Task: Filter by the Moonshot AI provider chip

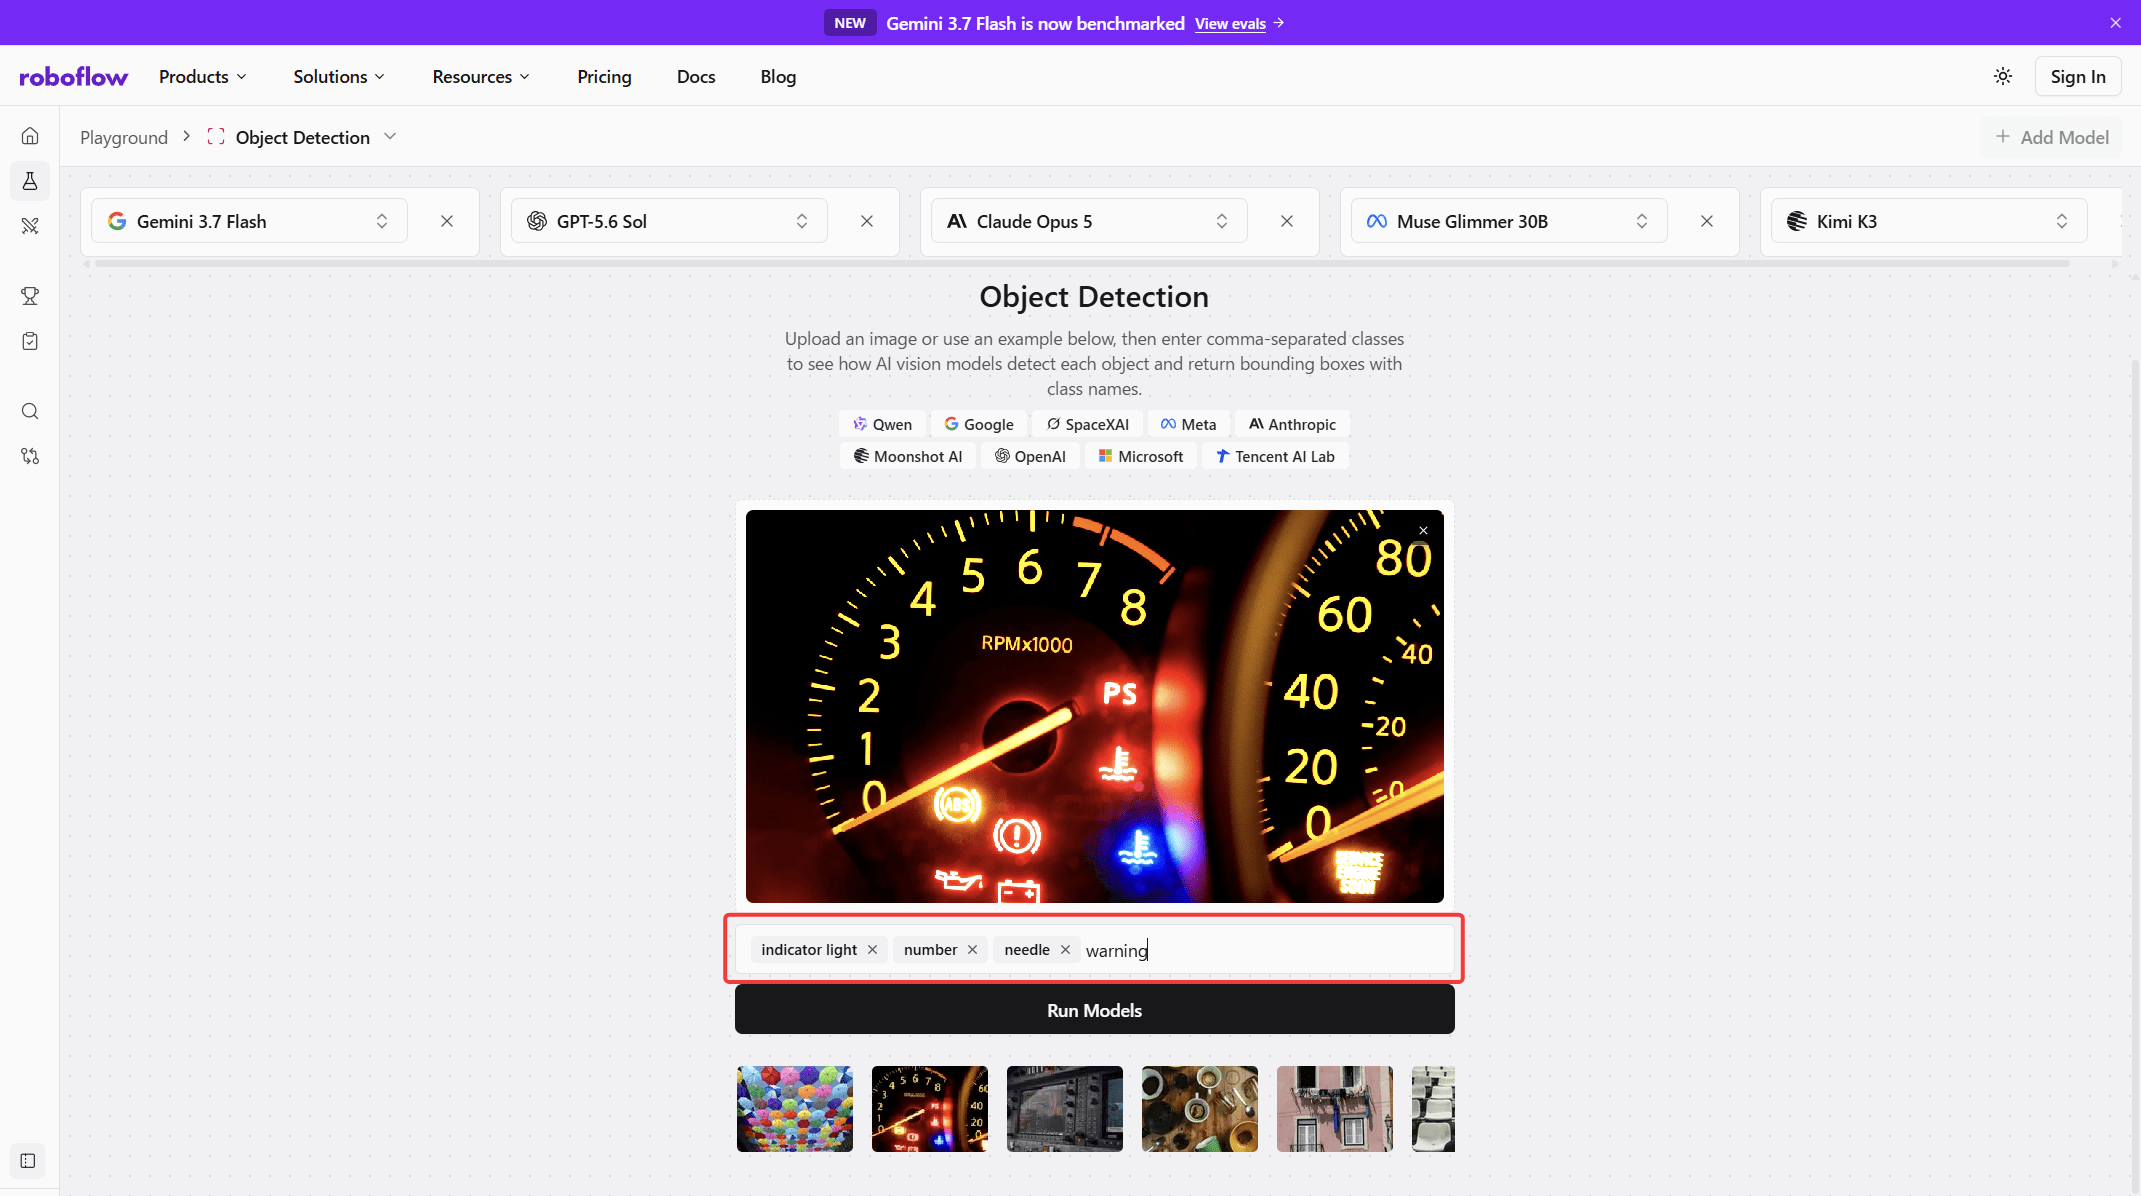Action: pyautogui.click(x=908, y=456)
